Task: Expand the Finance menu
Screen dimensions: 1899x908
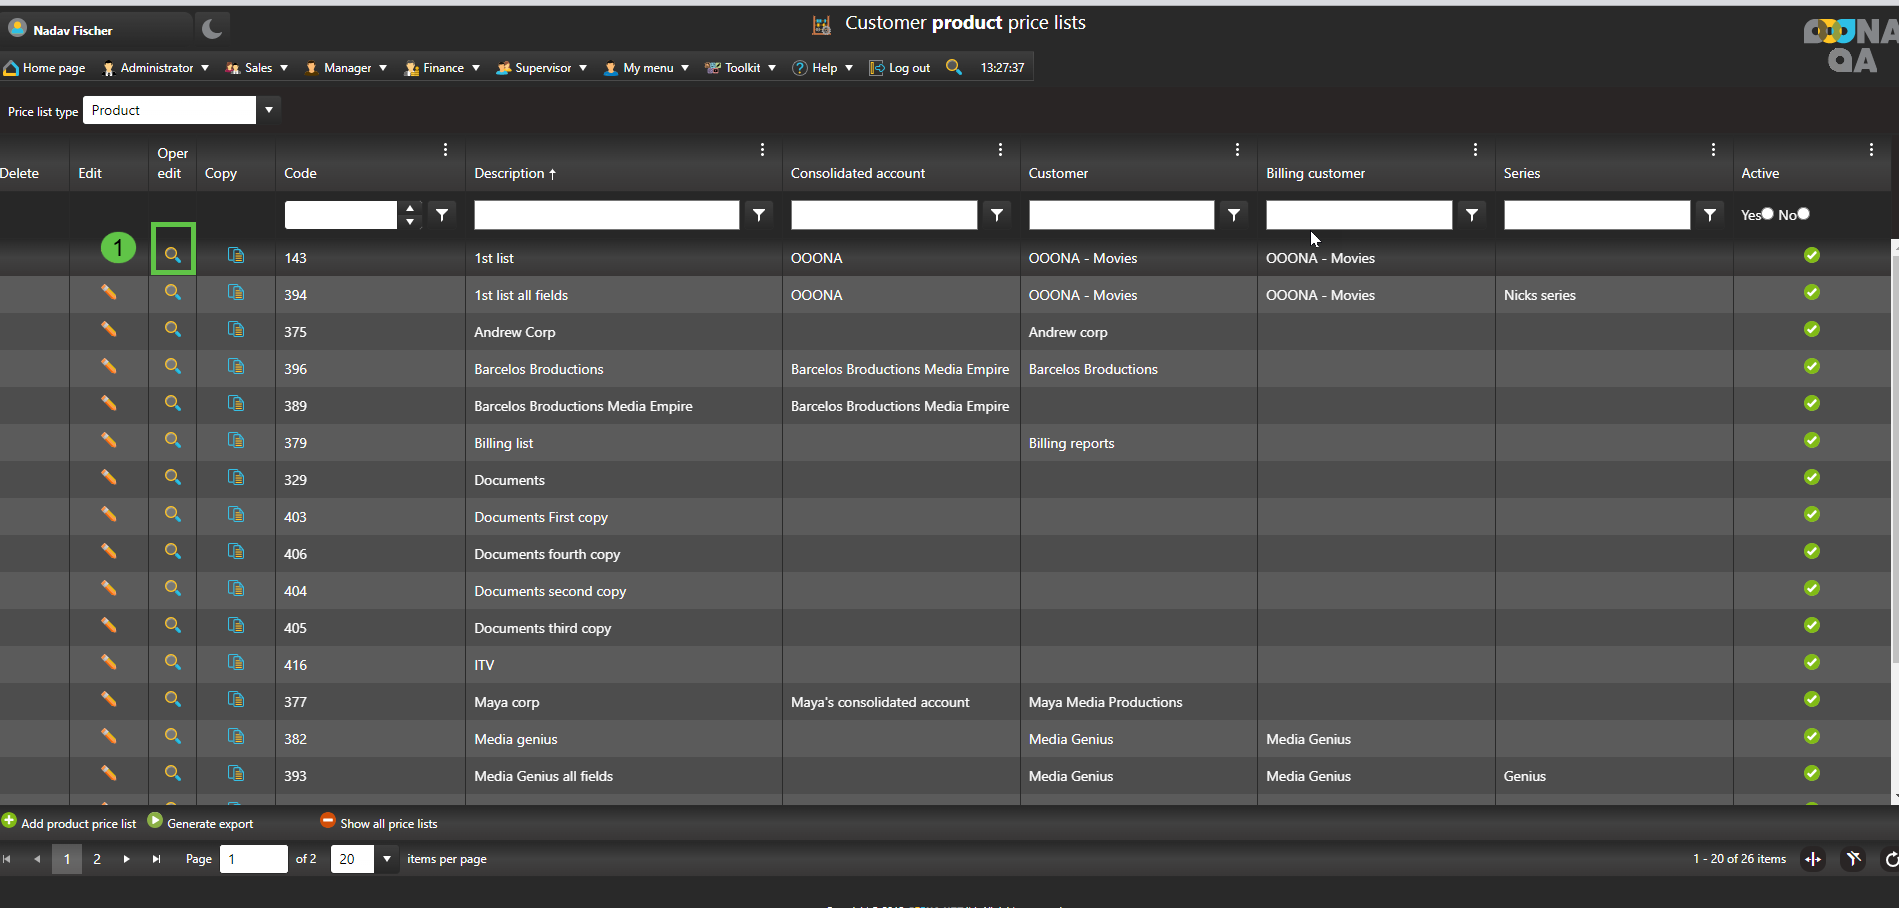Action: [442, 68]
